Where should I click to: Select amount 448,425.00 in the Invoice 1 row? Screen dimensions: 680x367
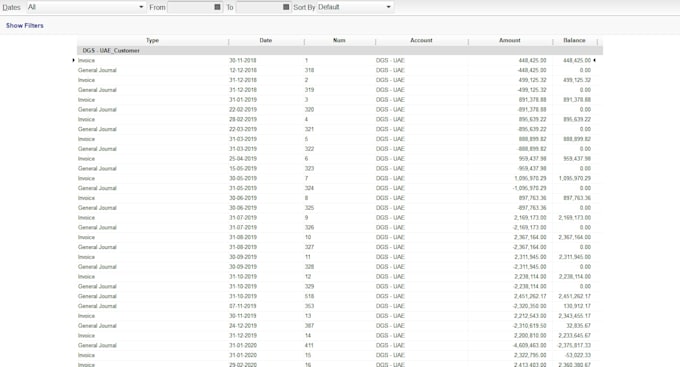[532, 60]
